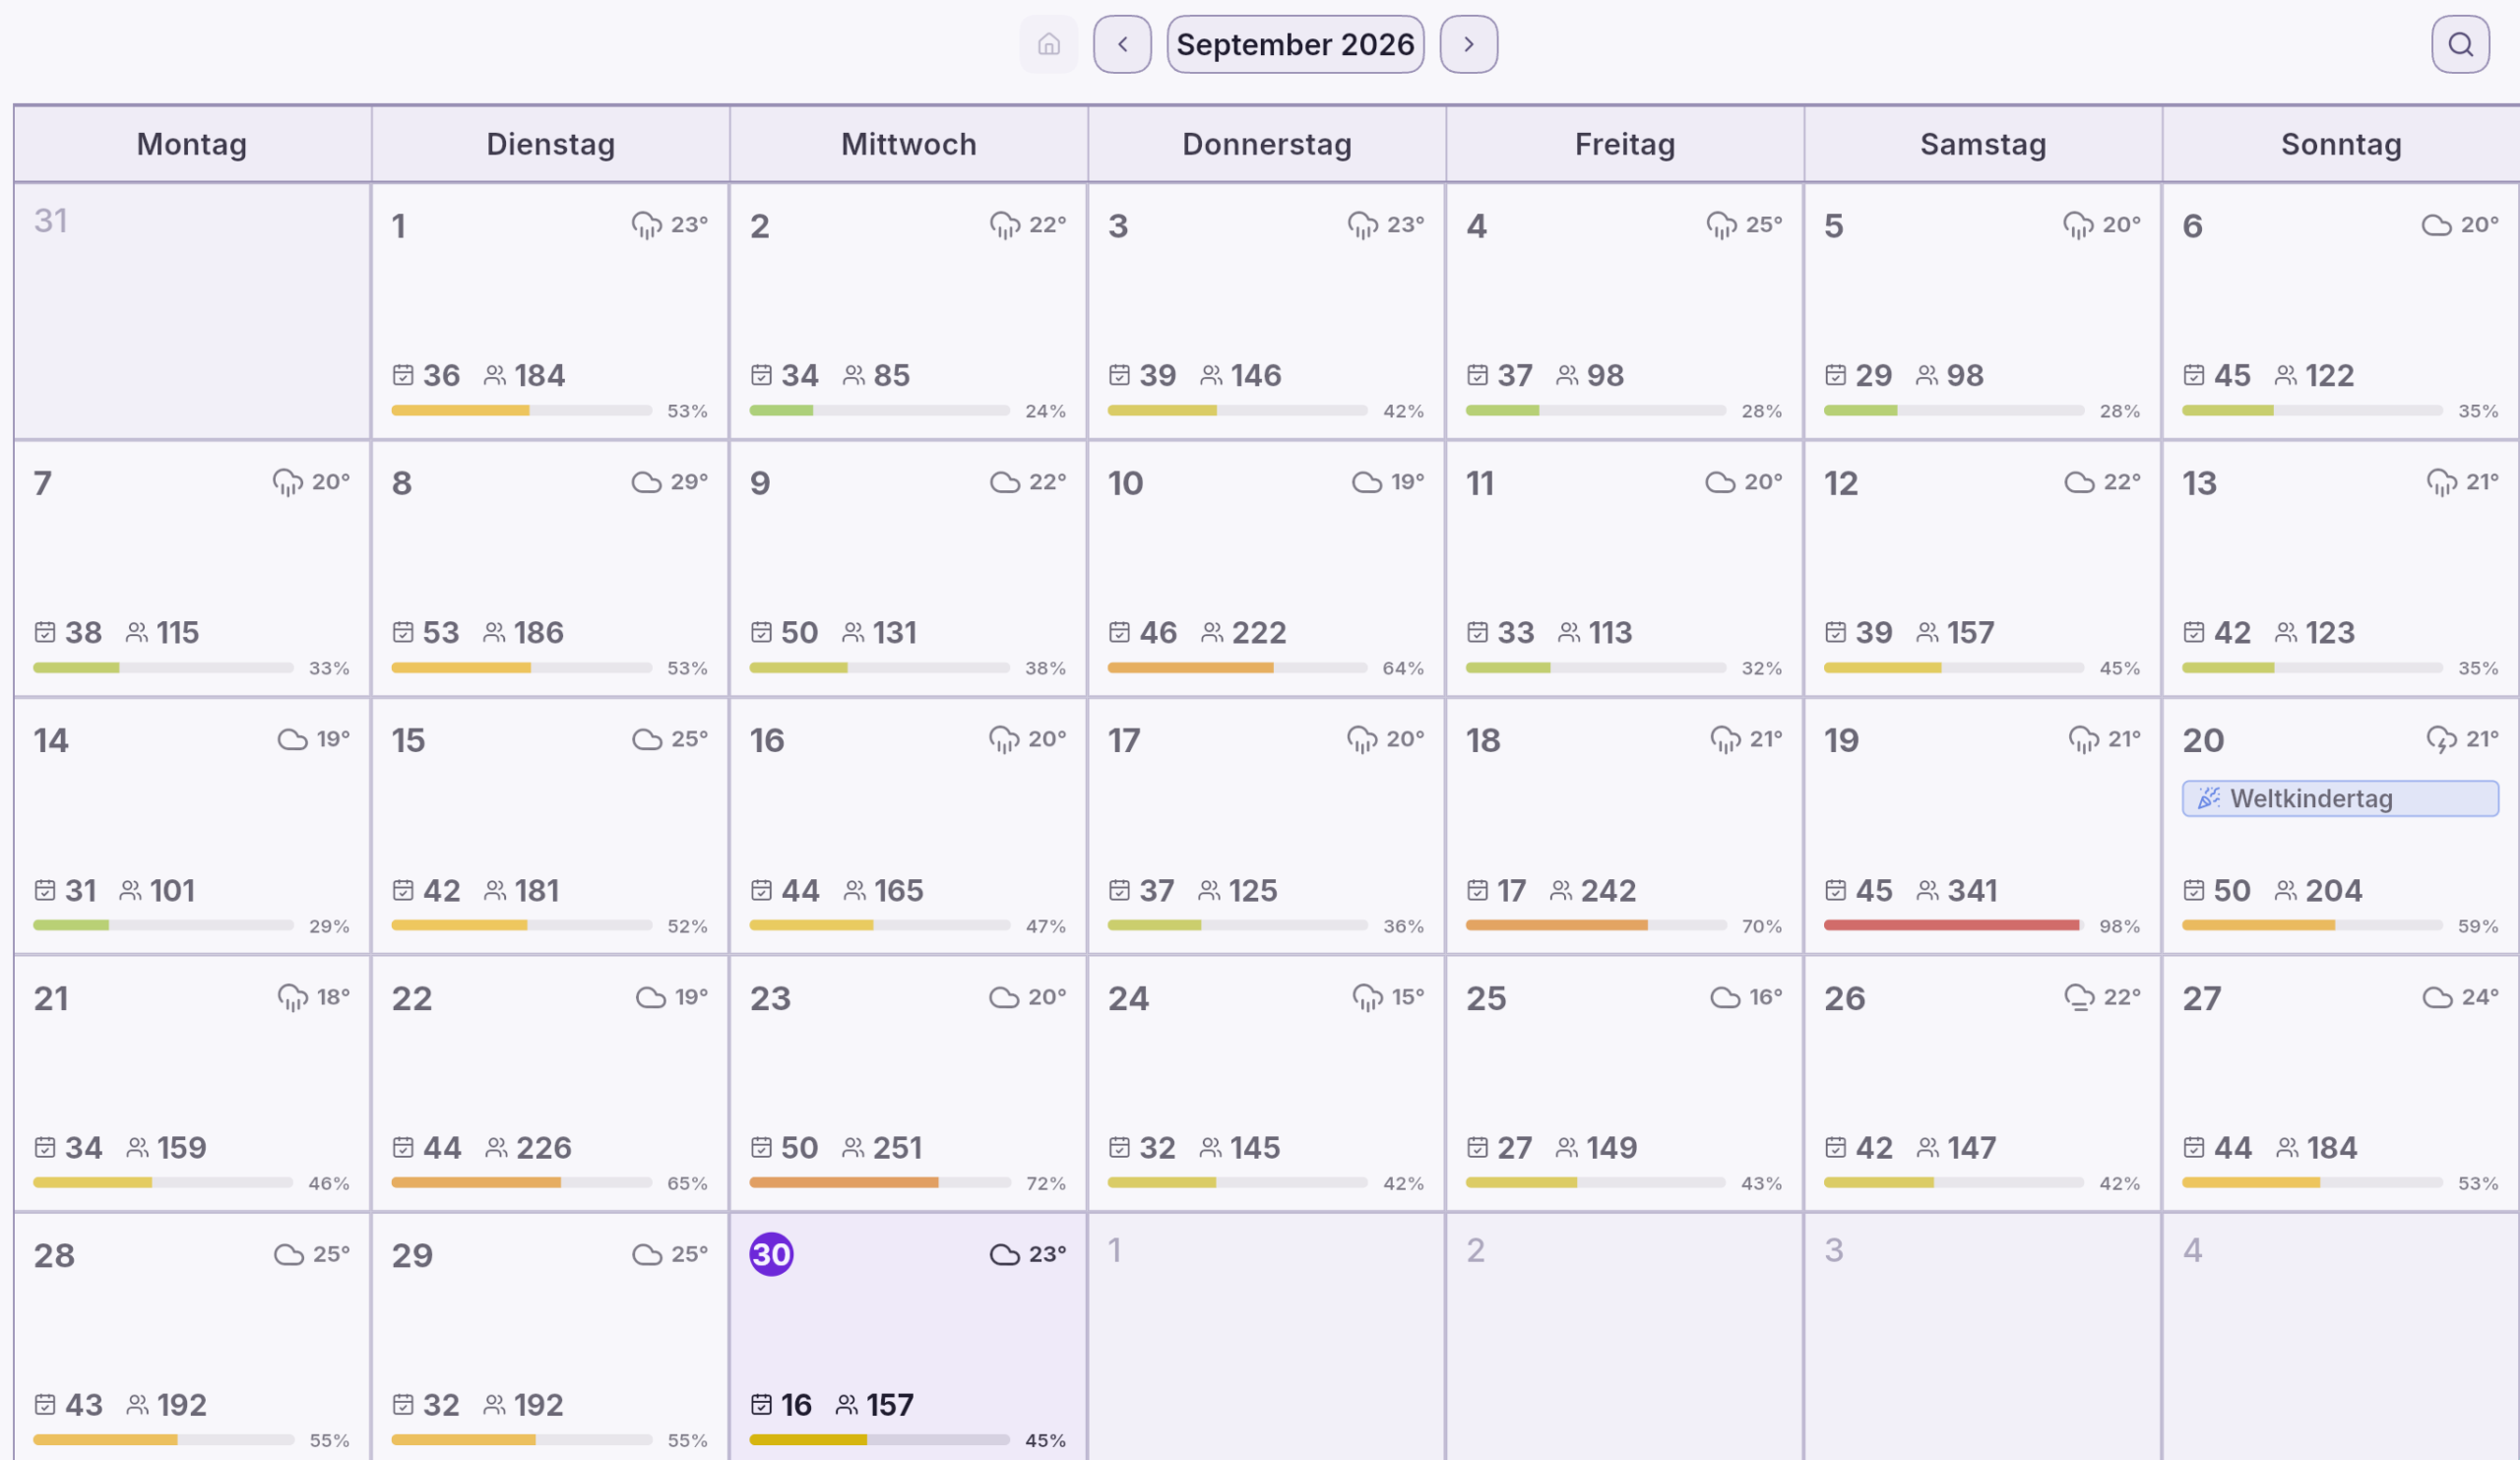Viewport: 2520px width, 1460px height.
Task: Click the Mittwoch column header
Action: (908, 144)
